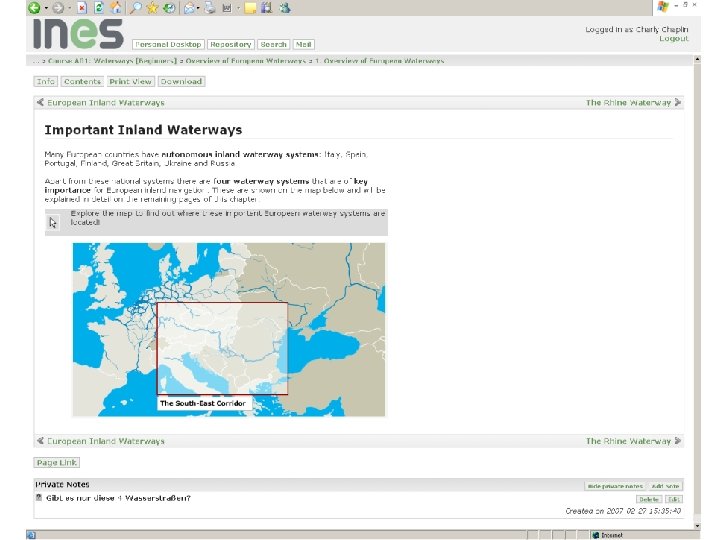Click the Download tab
The image size is (720, 540).
point(181,82)
